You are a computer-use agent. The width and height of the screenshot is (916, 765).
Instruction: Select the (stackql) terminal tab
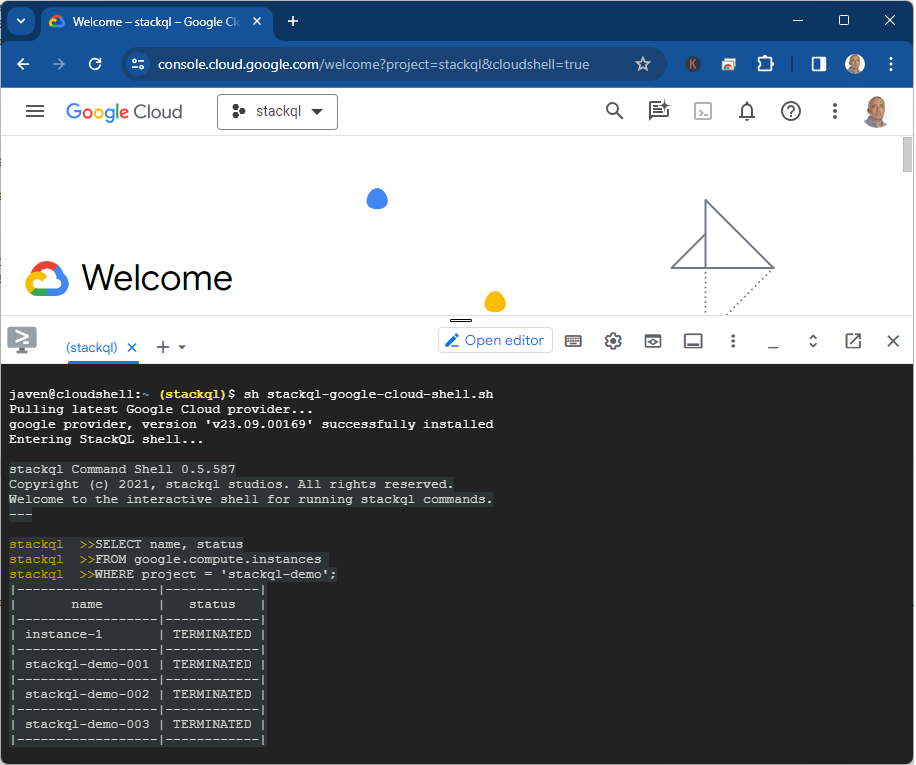[x=93, y=347]
